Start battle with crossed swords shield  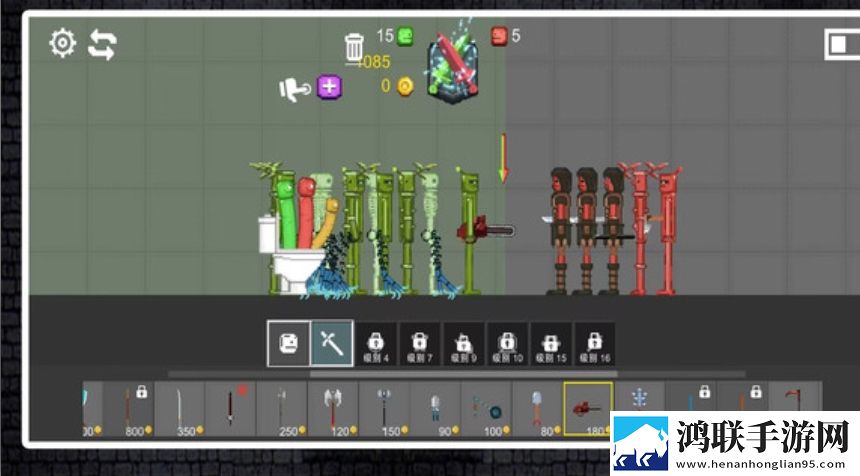453,69
